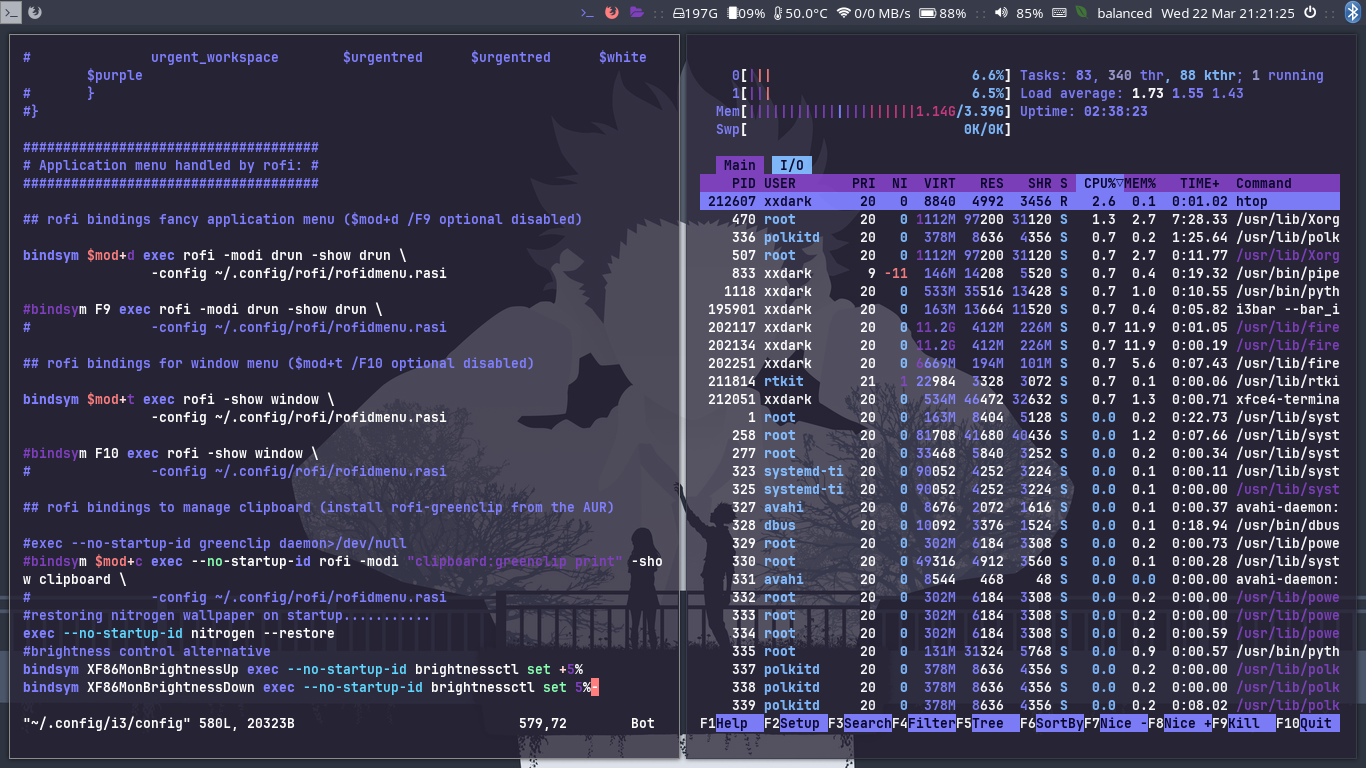This screenshot has width=1366, height=768.
Task: Click the disk usage indicator showing 197G
Action: click(x=695, y=13)
